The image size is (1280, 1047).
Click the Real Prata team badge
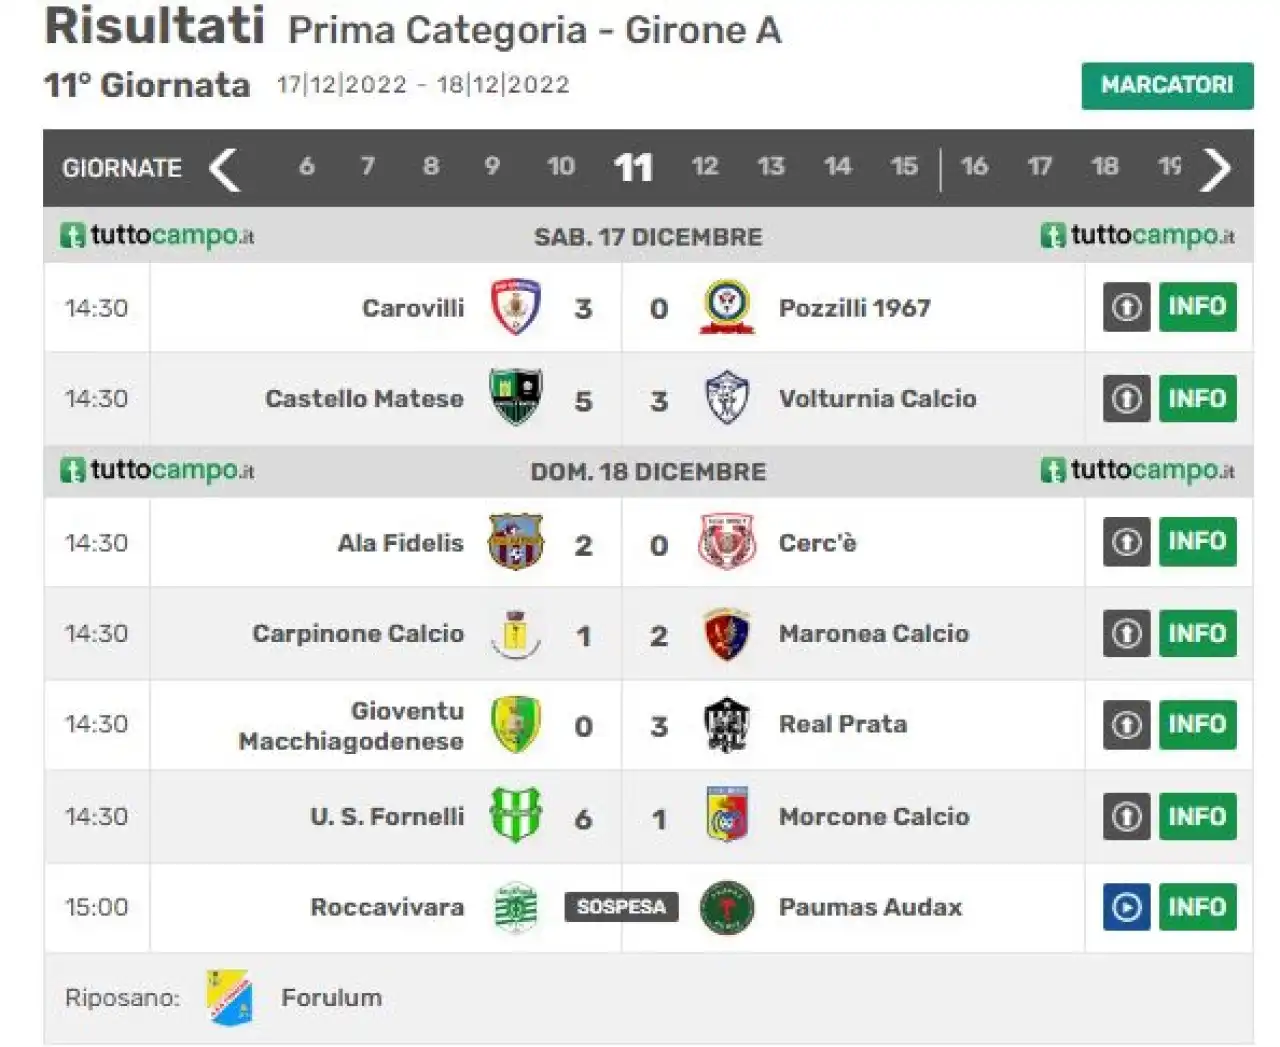point(727,724)
